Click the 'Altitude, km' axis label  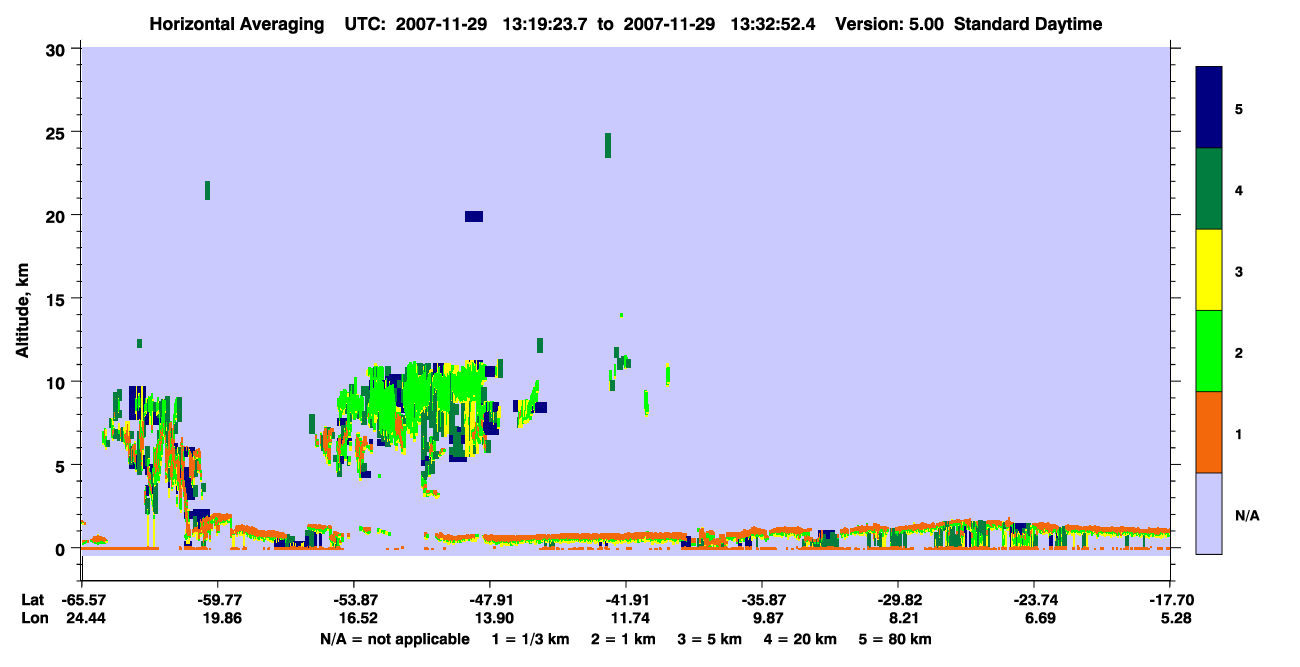coord(22,310)
